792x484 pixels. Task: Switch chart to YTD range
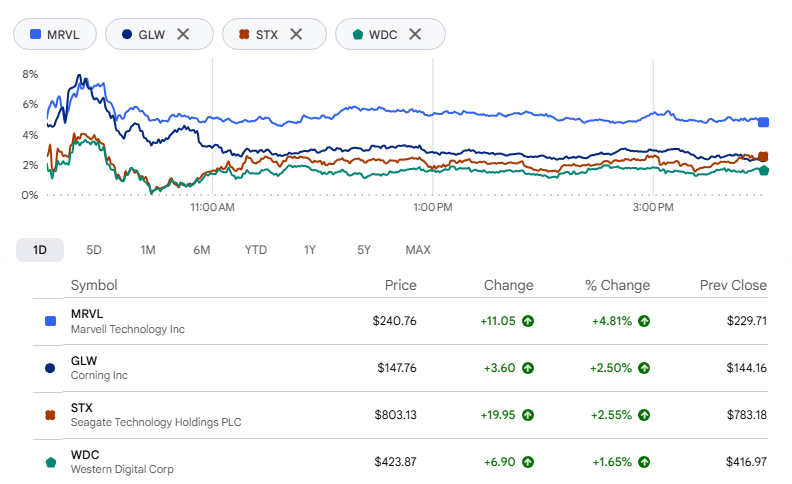point(256,250)
